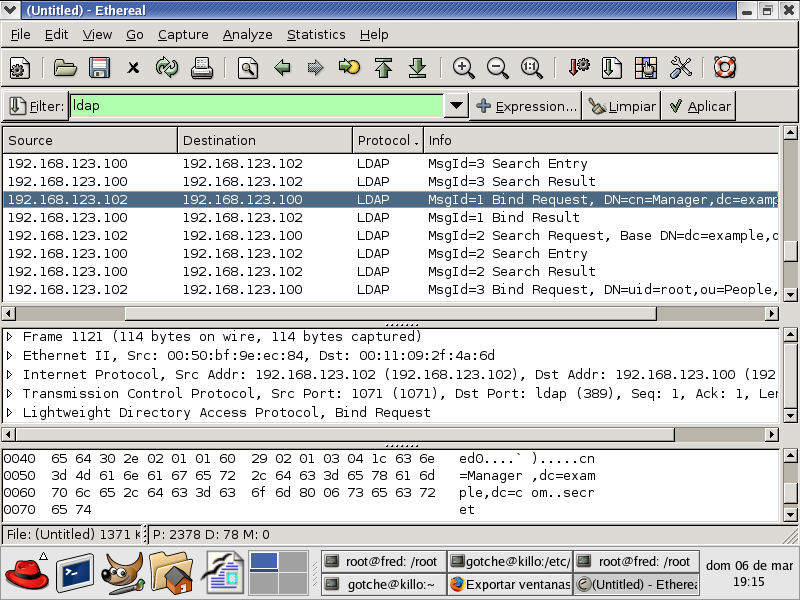Select the MsgId=3 Bind Request packet
The height and width of the screenshot is (600, 800).
[x=390, y=289]
